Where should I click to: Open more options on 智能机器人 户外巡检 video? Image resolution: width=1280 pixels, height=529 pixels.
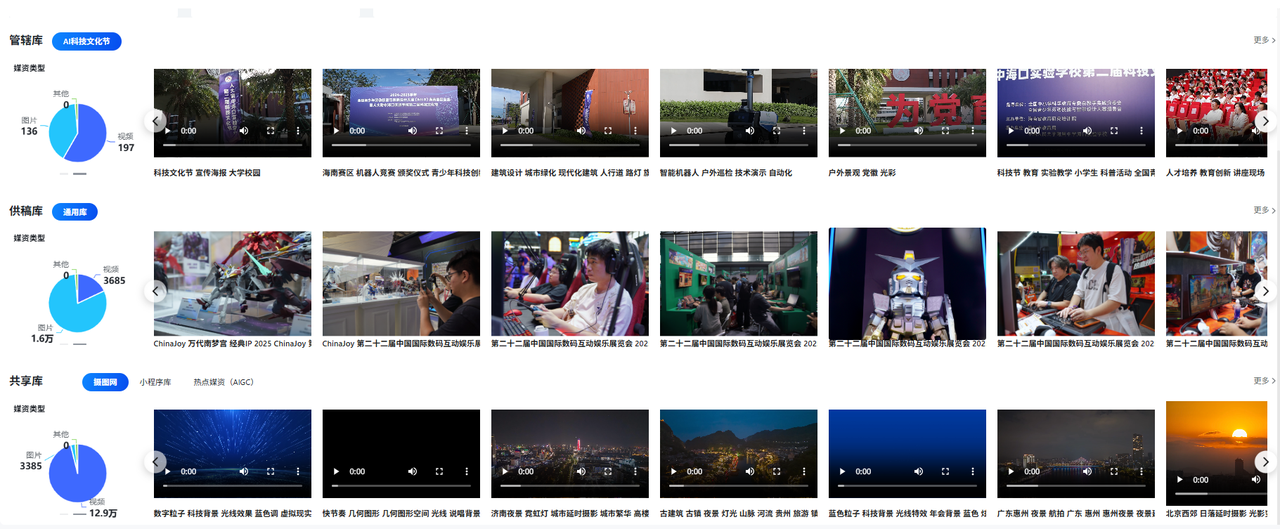[x=805, y=131]
